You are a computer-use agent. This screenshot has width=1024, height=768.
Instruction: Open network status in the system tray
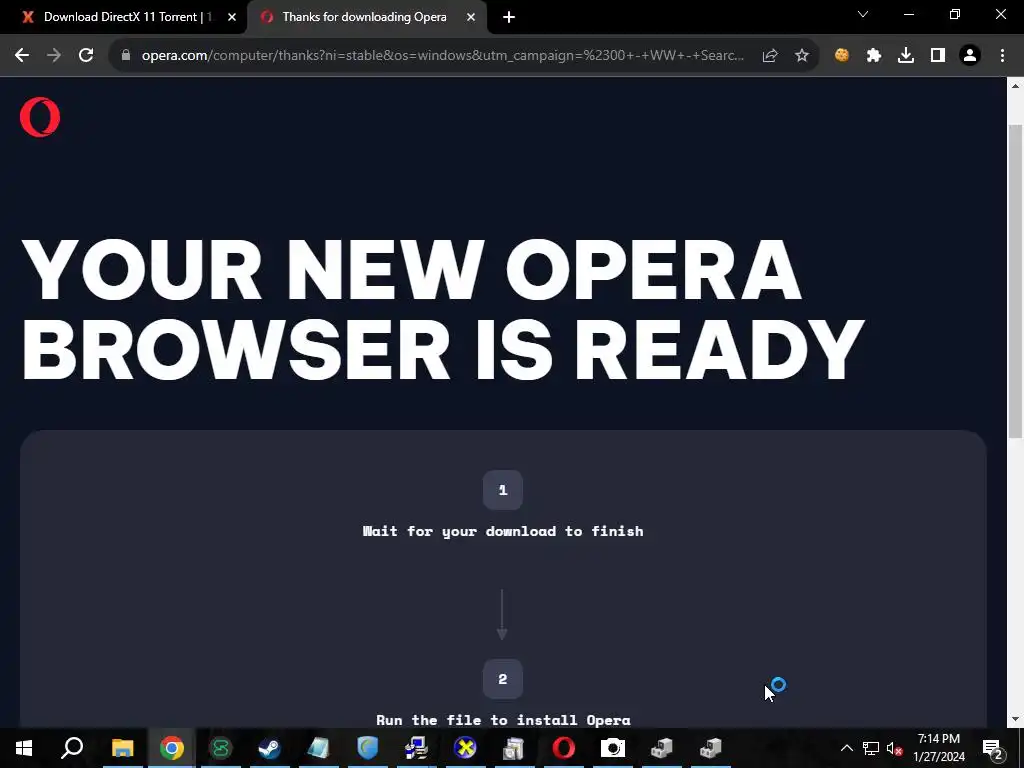pyautogui.click(x=871, y=748)
